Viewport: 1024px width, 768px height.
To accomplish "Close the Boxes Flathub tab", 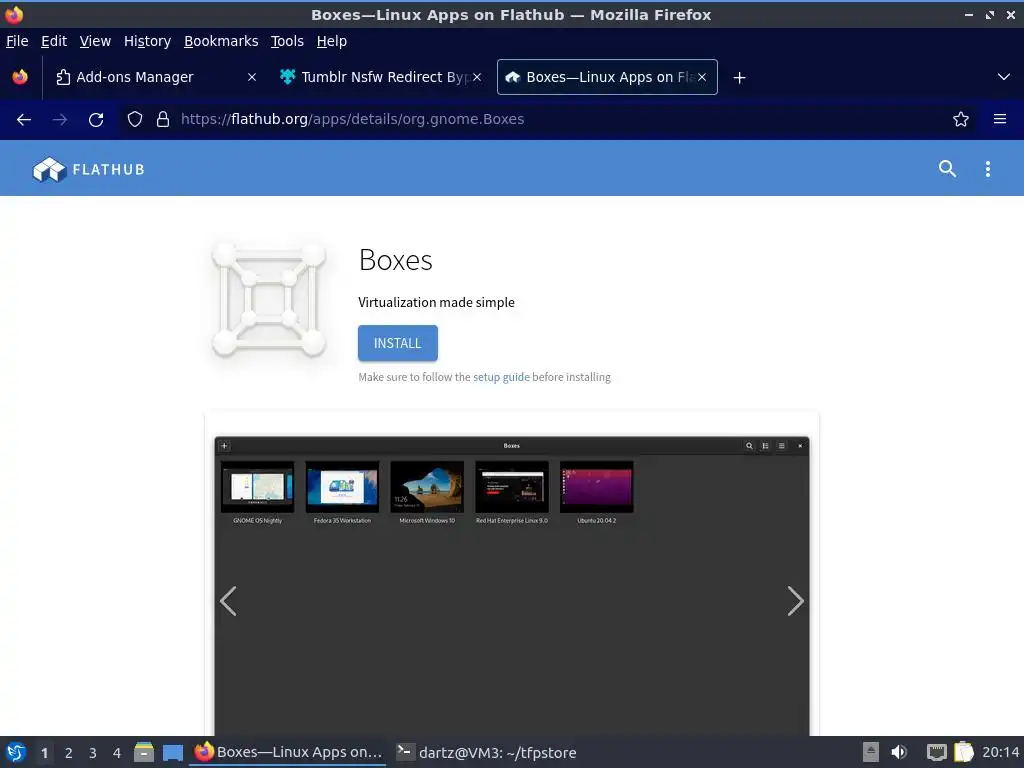I will (702, 77).
